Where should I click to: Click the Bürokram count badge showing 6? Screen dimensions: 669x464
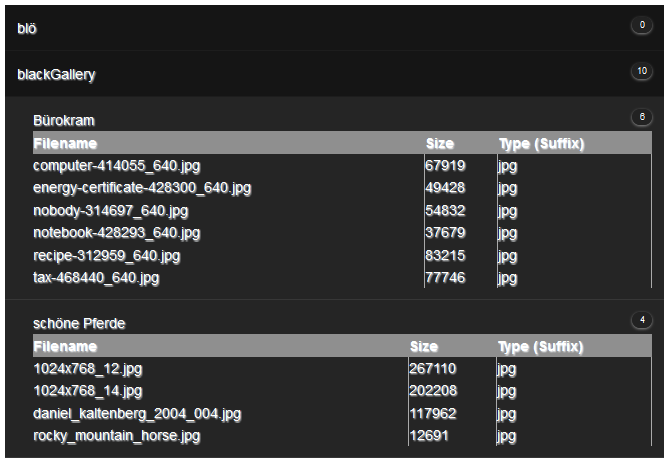click(x=641, y=117)
